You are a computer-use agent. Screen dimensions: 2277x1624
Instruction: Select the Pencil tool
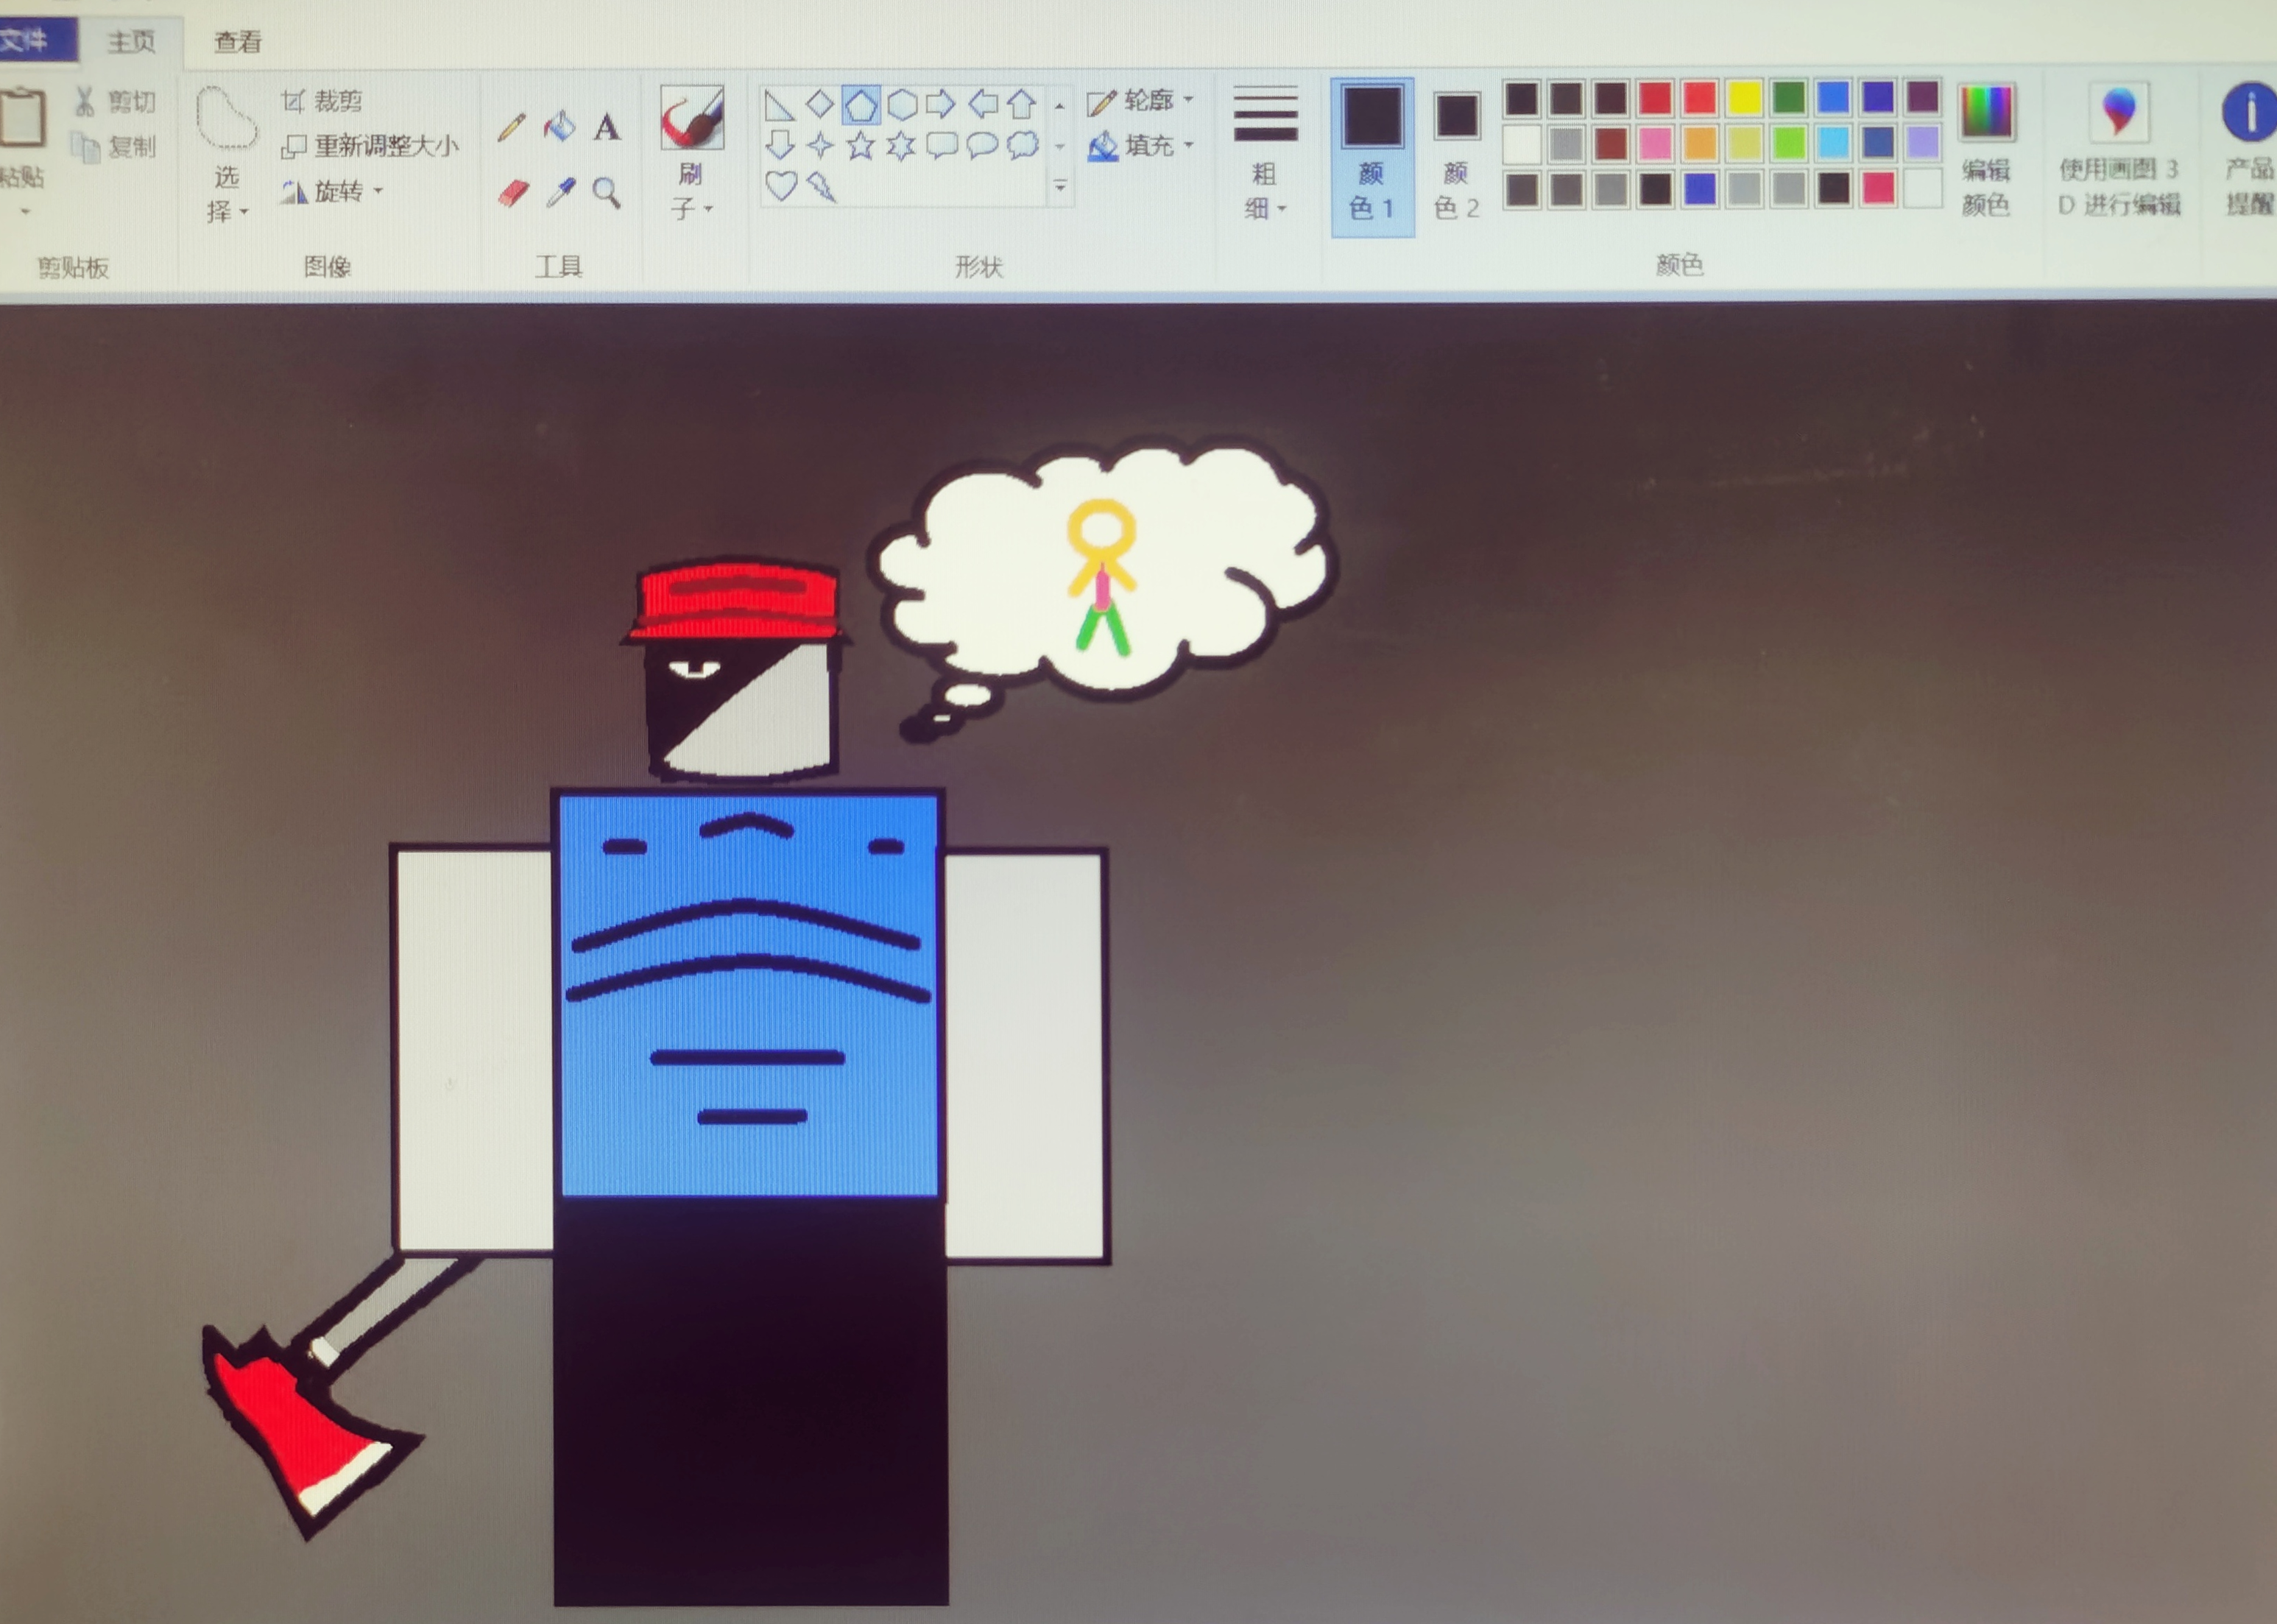coord(511,128)
